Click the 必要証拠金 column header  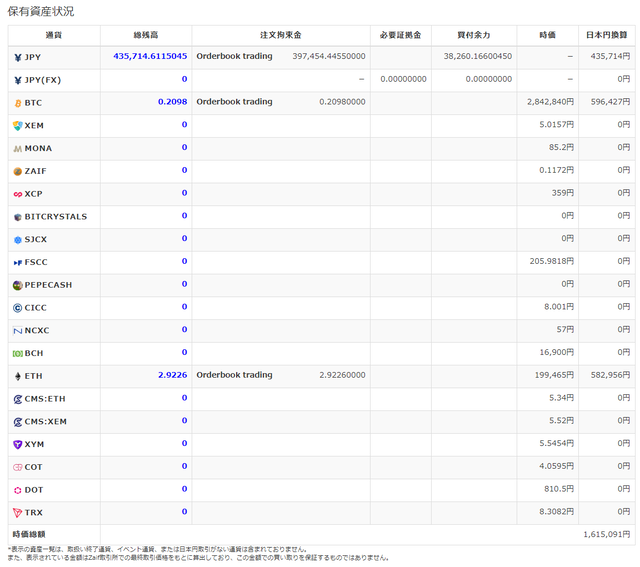coord(400,35)
